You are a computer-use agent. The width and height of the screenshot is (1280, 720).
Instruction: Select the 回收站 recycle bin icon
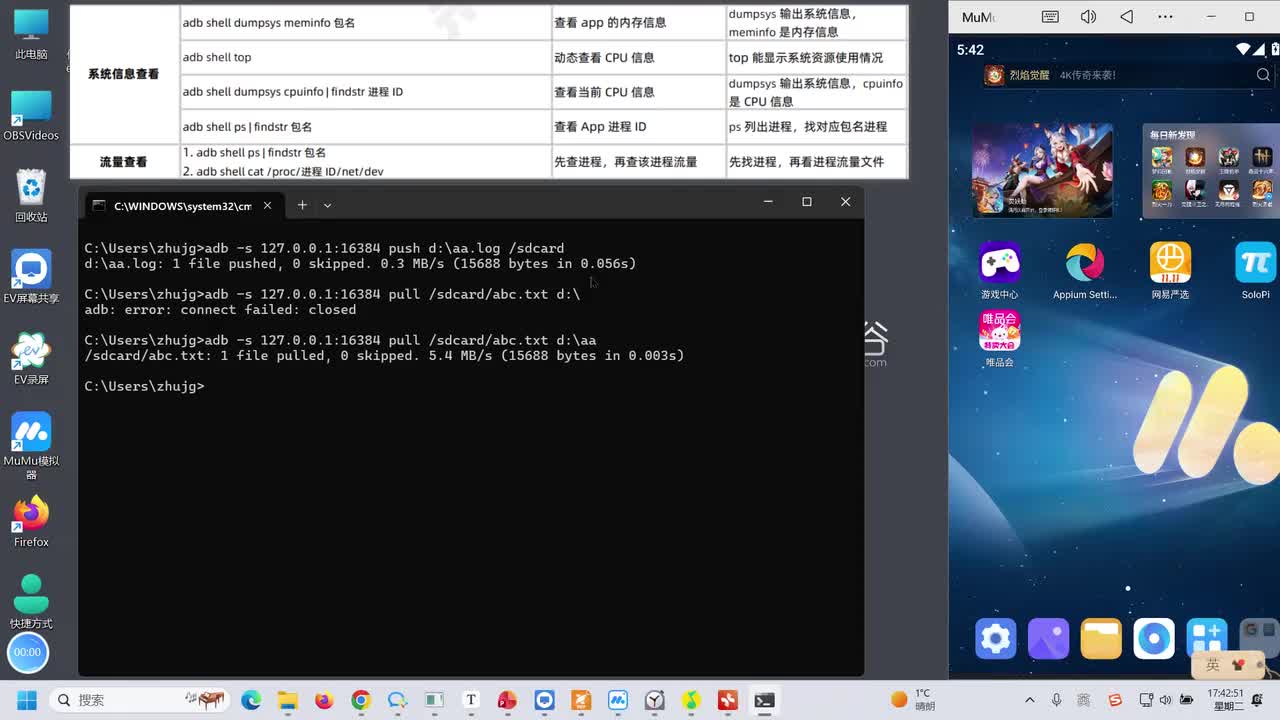[x=31, y=196]
